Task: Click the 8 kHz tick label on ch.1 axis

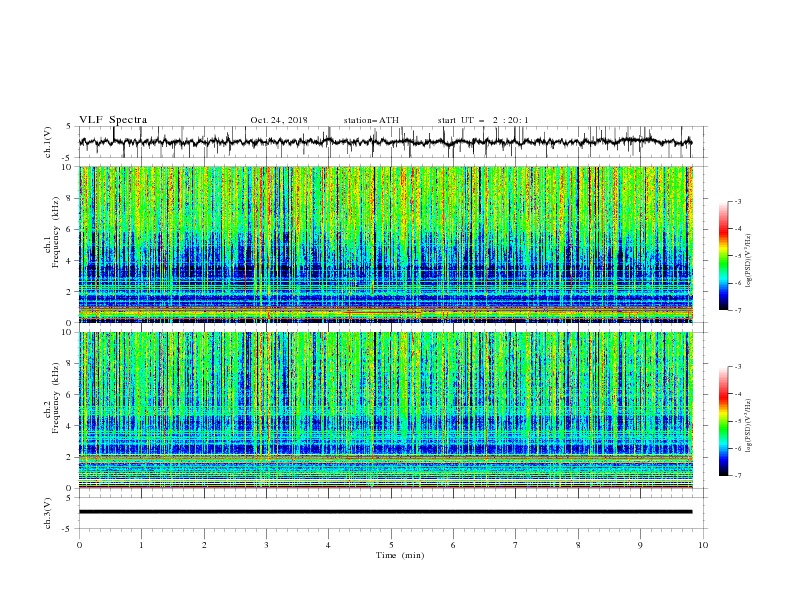Action: point(69,198)
